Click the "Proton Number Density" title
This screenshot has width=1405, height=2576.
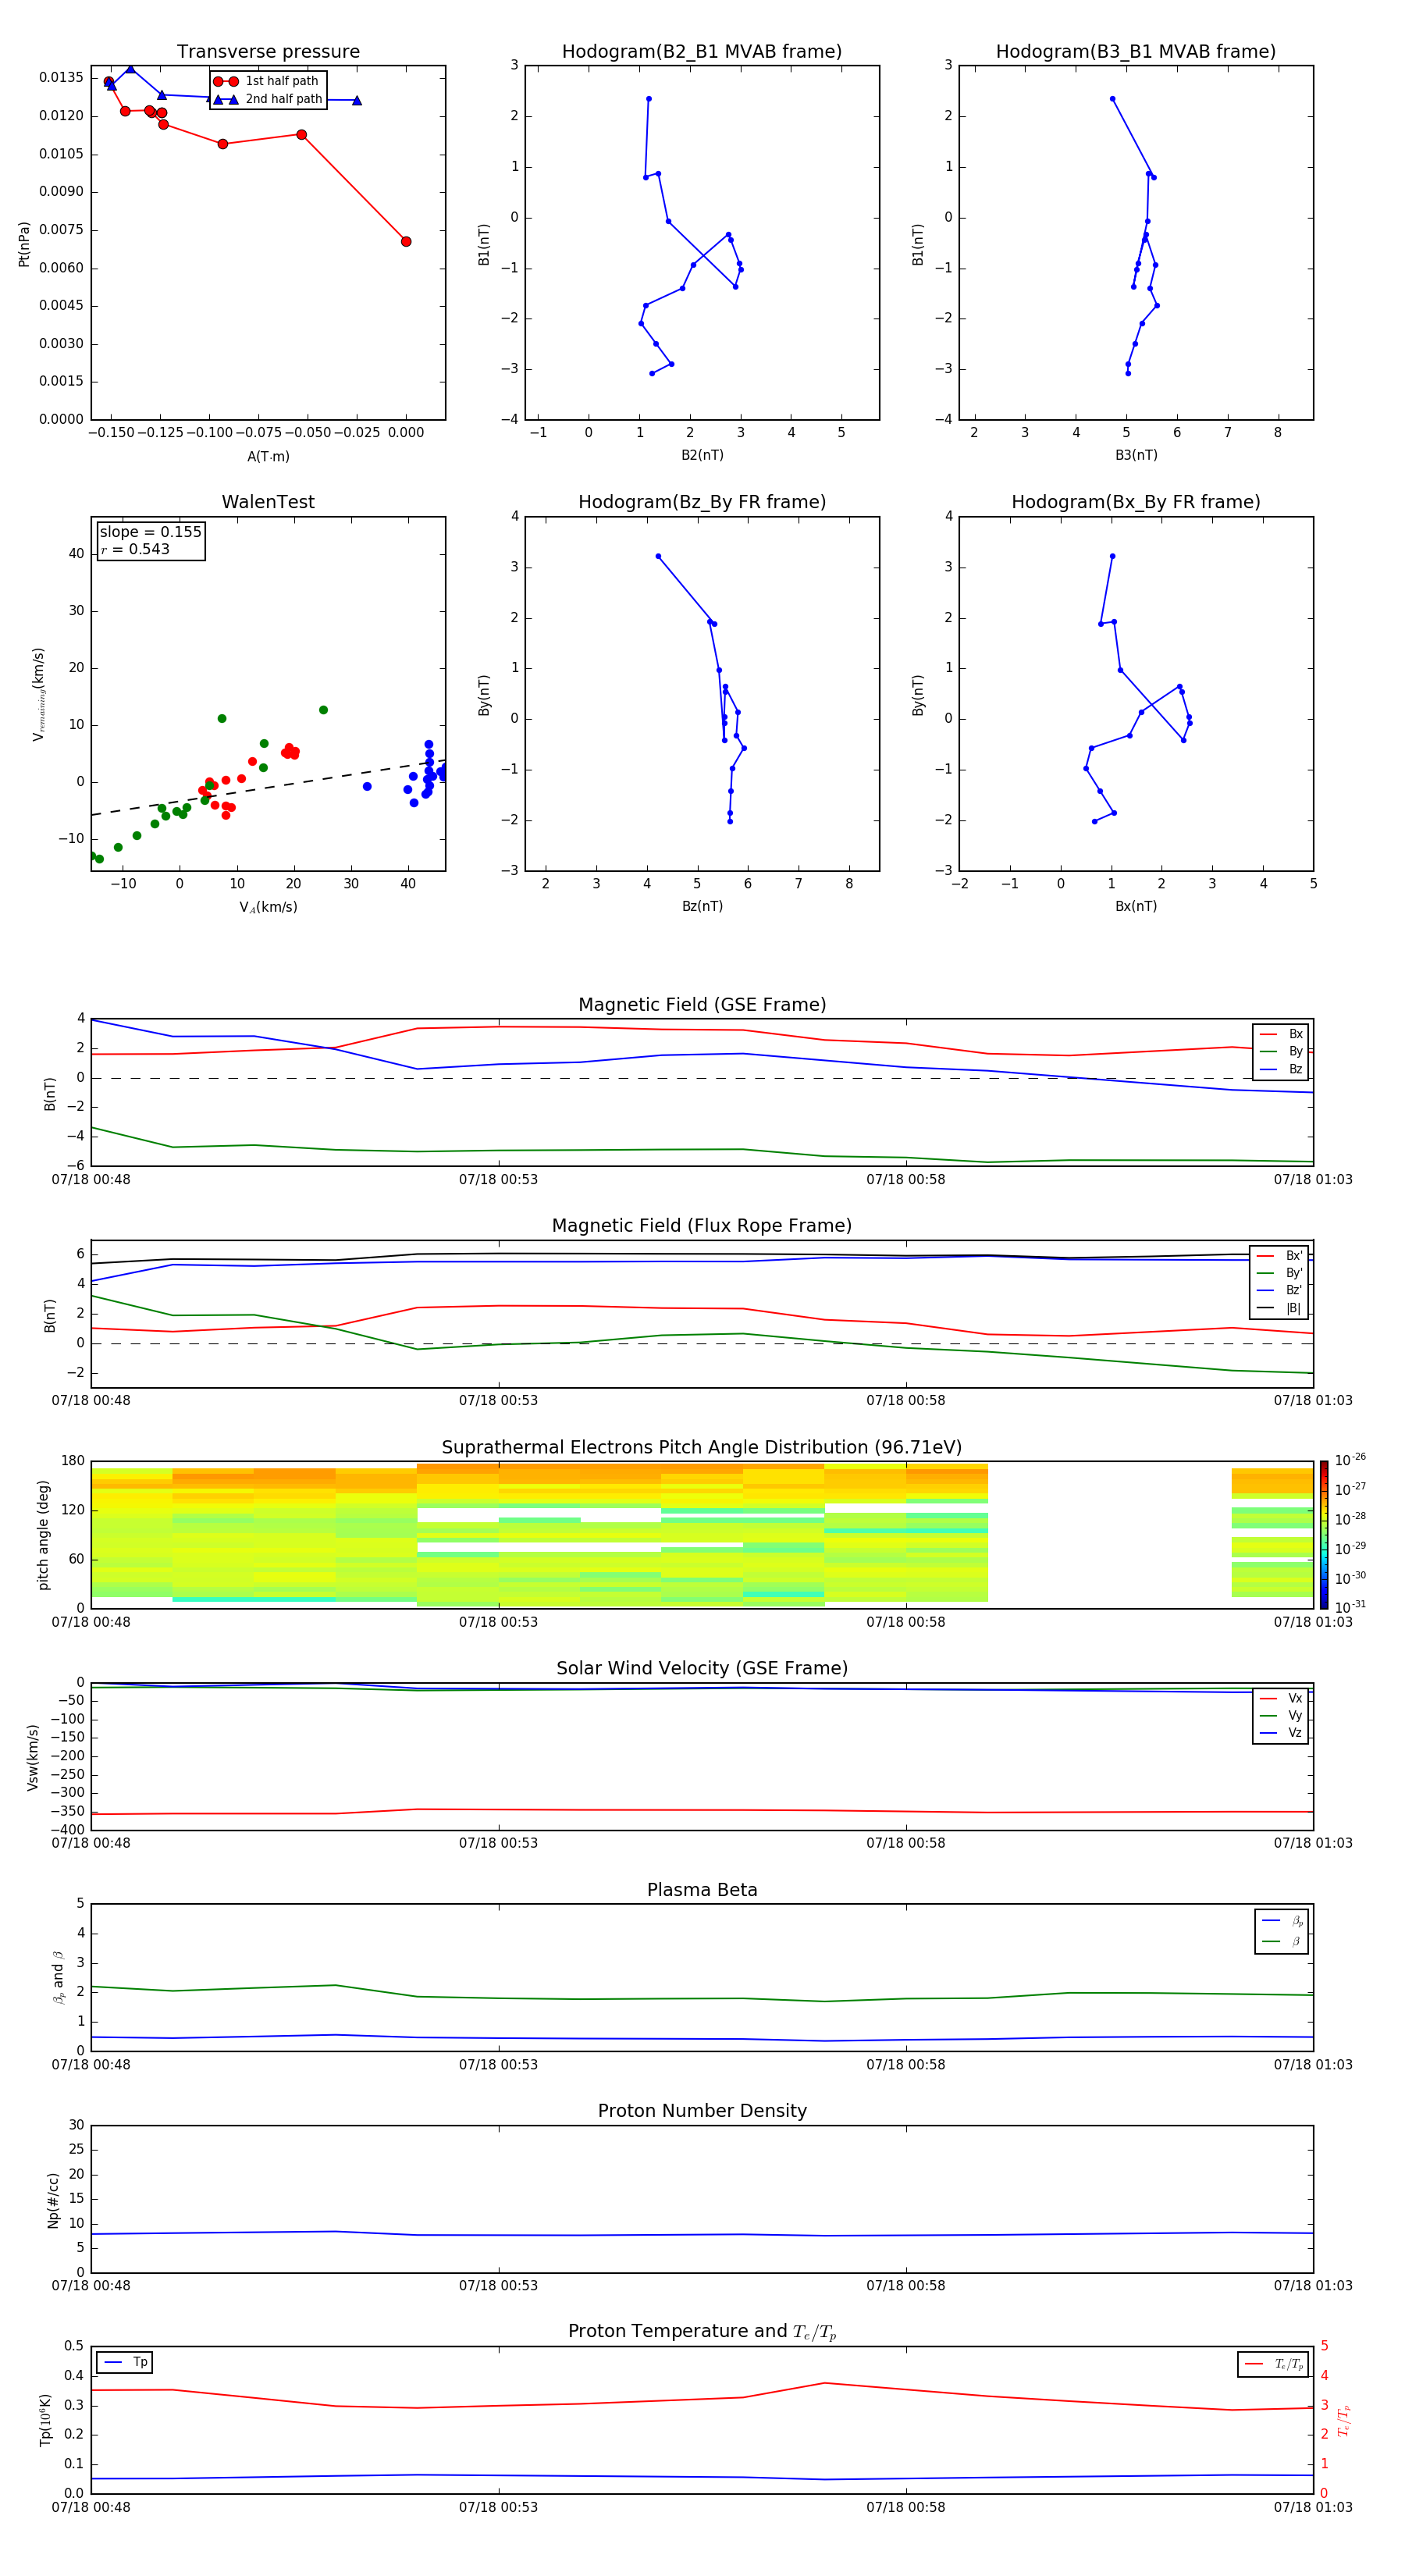(x=702, y=2111)
